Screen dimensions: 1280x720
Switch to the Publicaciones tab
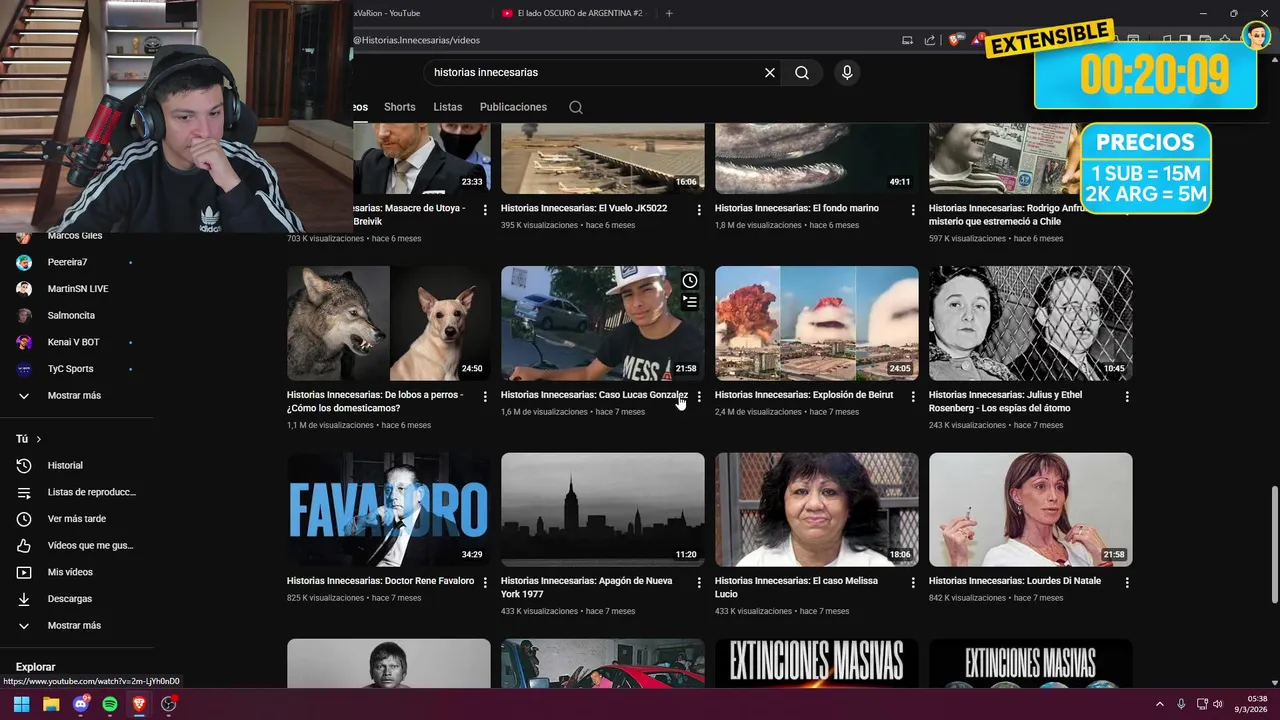click(x=513, y=107)
